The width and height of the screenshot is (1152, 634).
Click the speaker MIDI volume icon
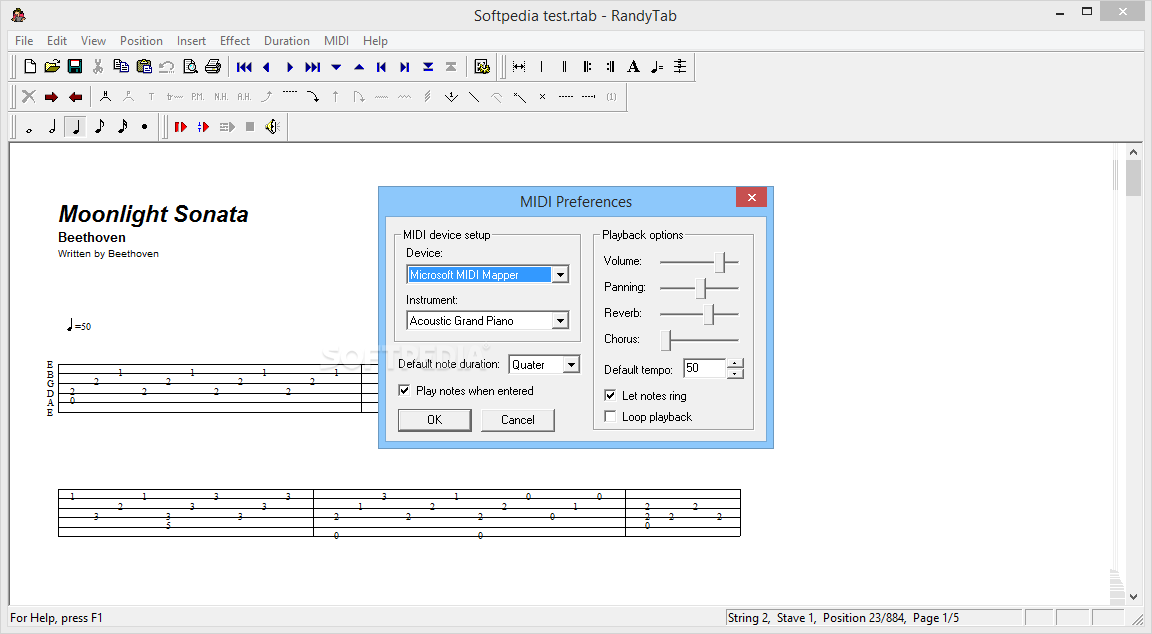(273, 127)
